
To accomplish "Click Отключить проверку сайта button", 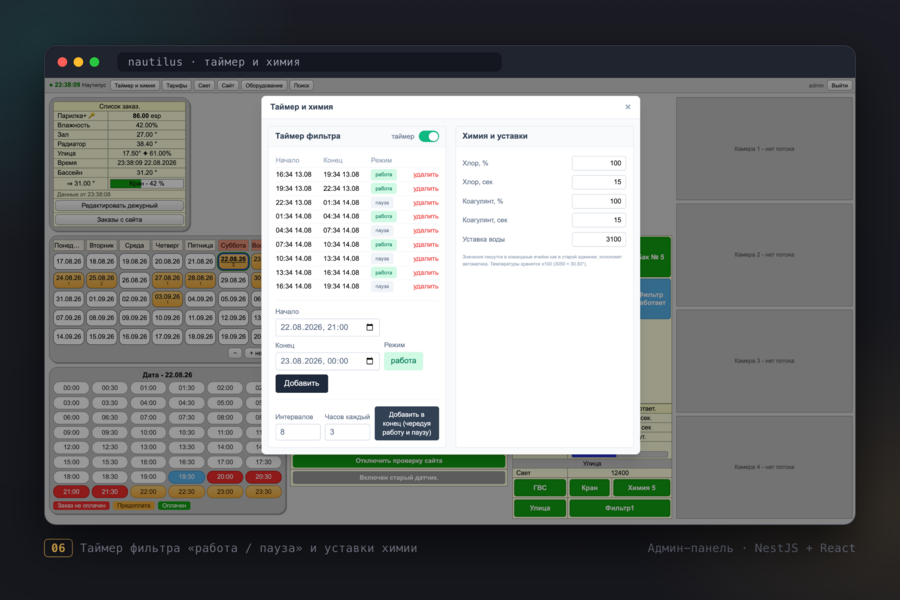I will [x=398, y=460].
